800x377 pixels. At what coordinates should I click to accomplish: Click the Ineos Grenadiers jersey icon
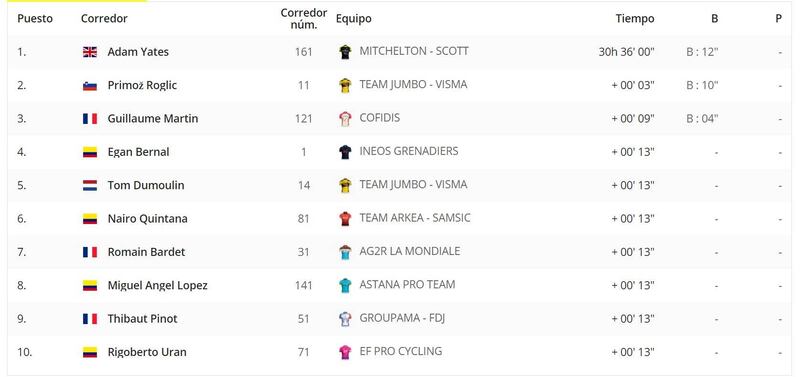[345, 152]
